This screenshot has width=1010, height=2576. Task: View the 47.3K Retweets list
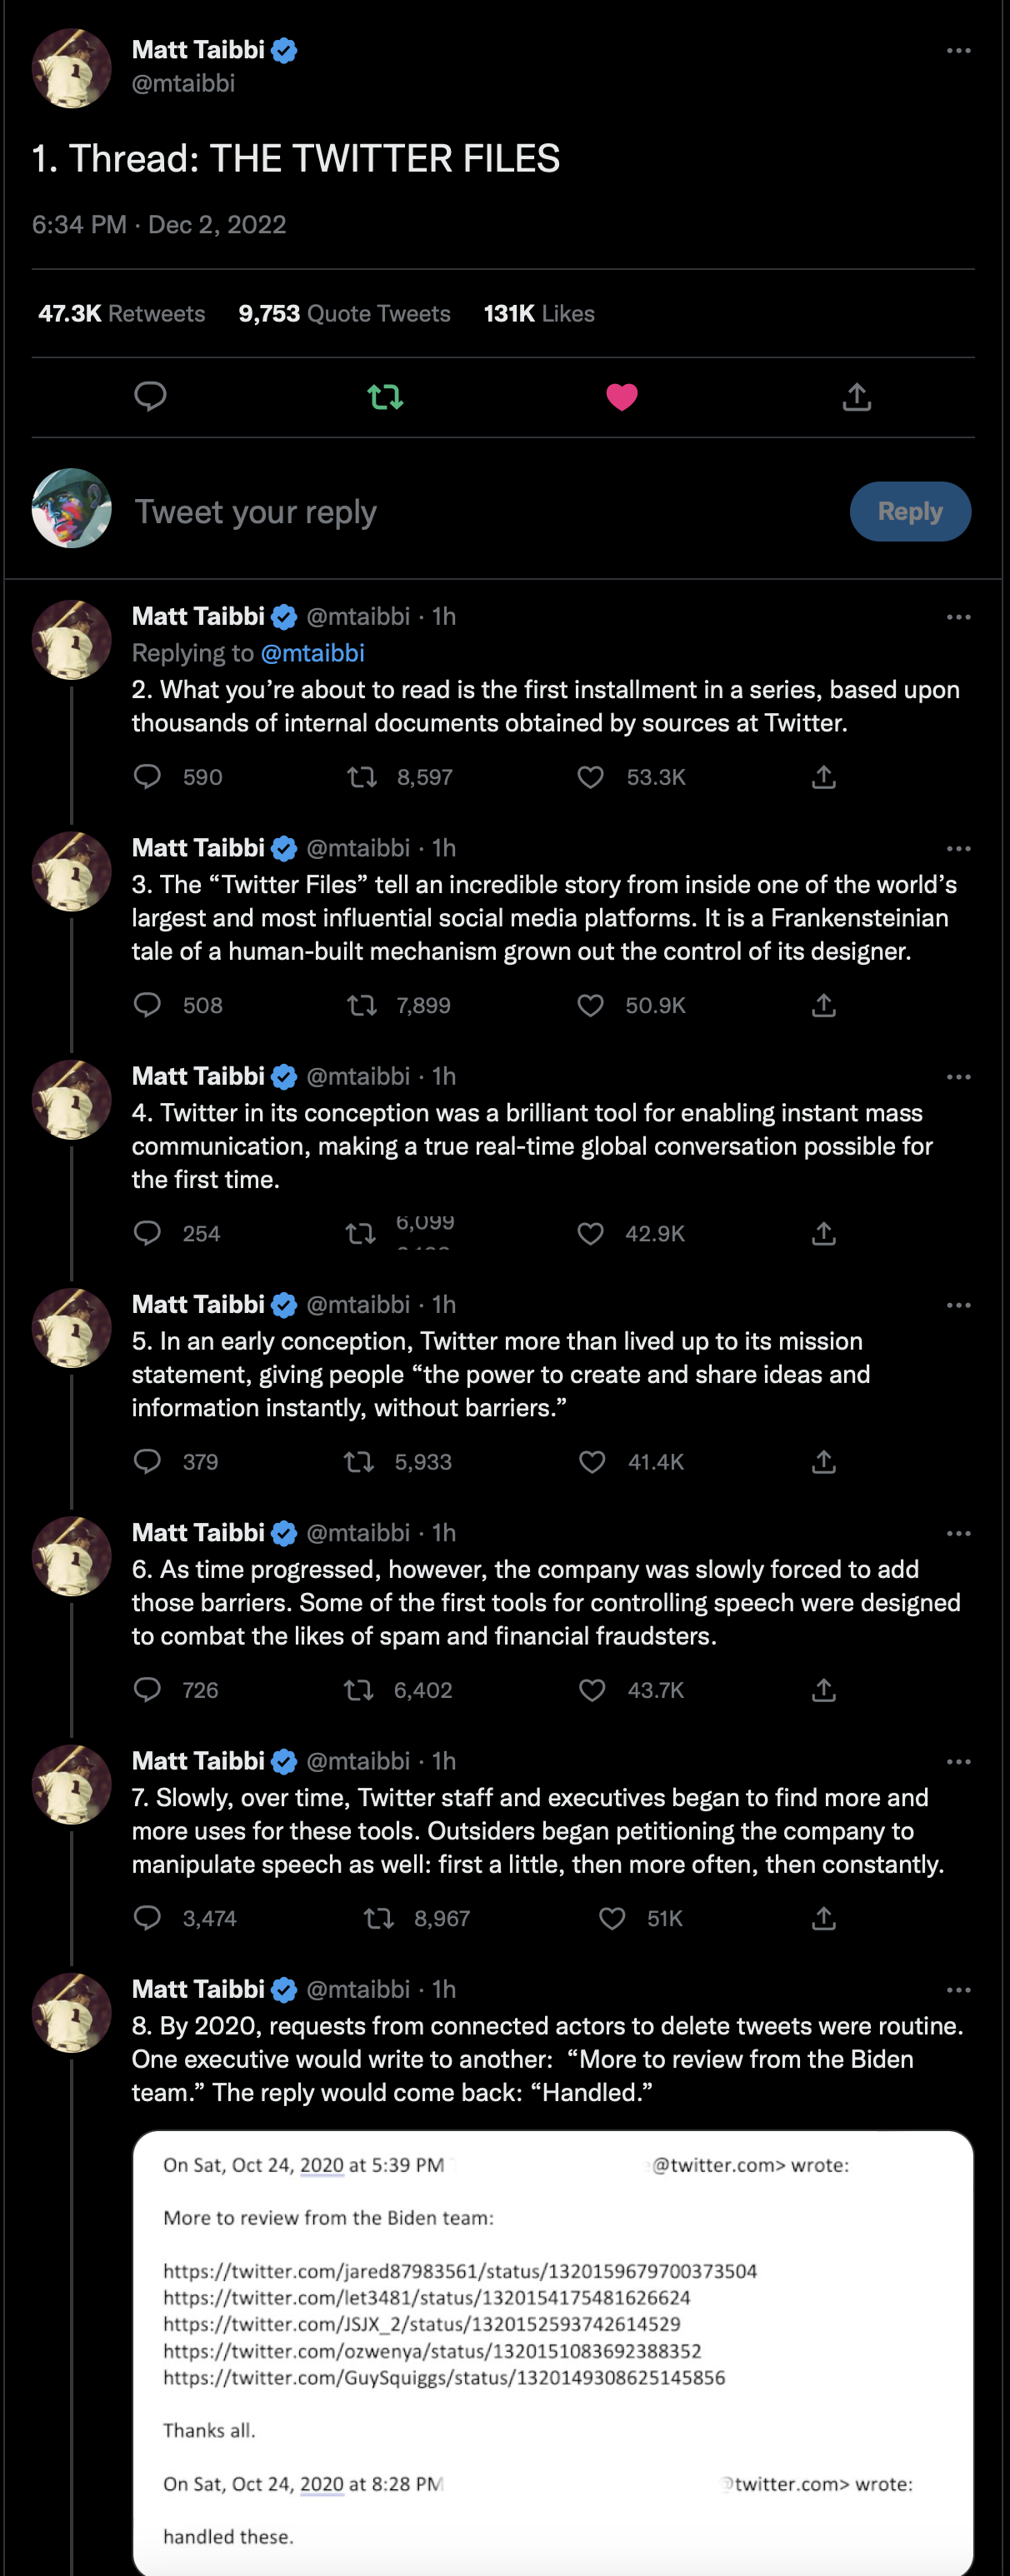[122, 314]
